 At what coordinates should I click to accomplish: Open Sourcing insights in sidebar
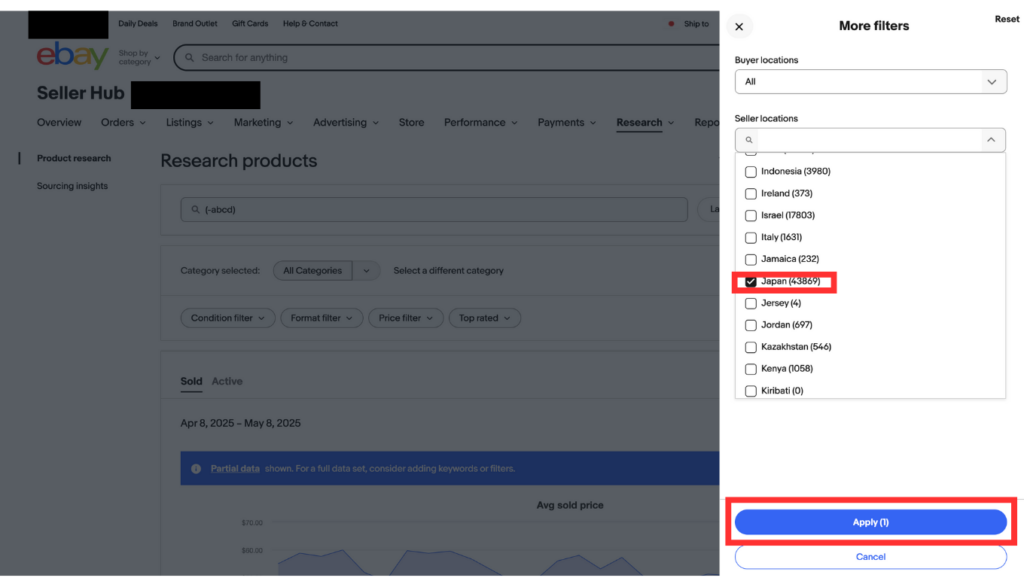tap(72, 186)
